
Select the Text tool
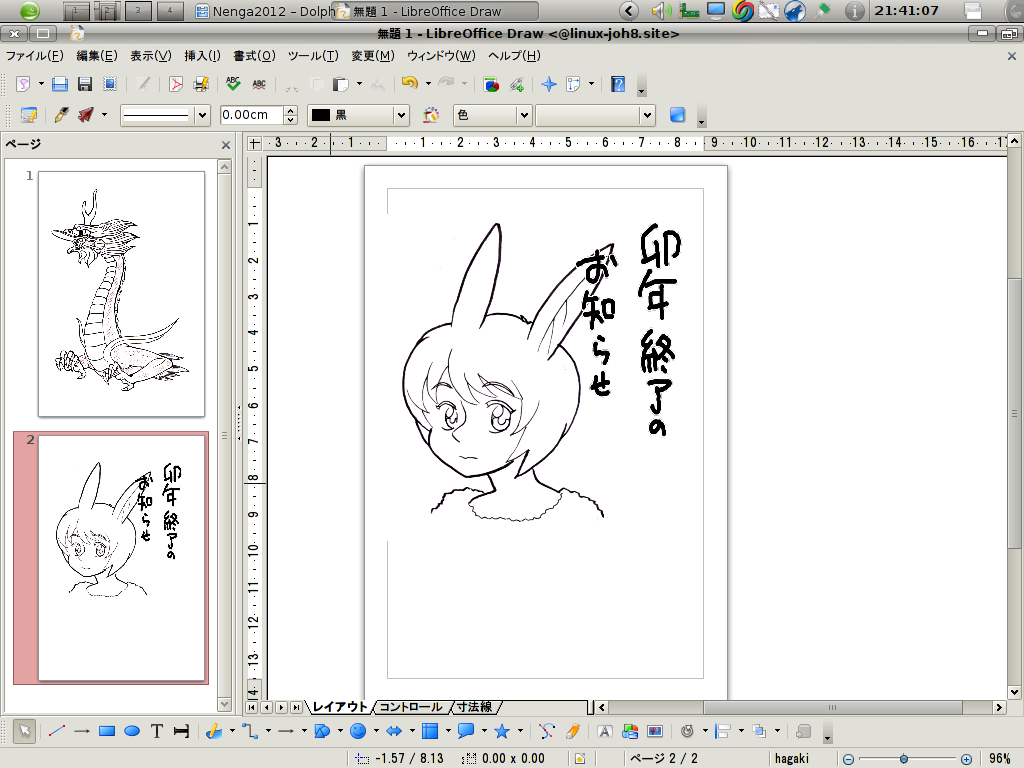coord(157,731)
